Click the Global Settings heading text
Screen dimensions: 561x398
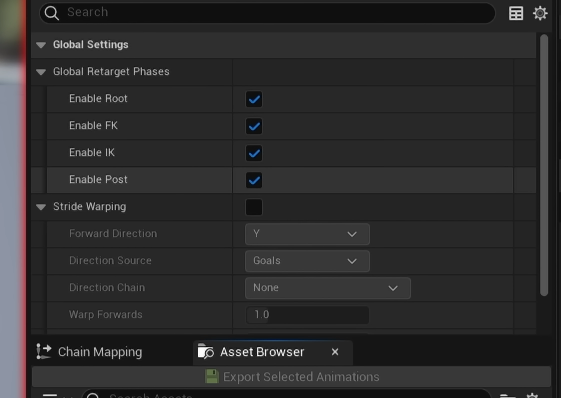(x=91, y=44)
